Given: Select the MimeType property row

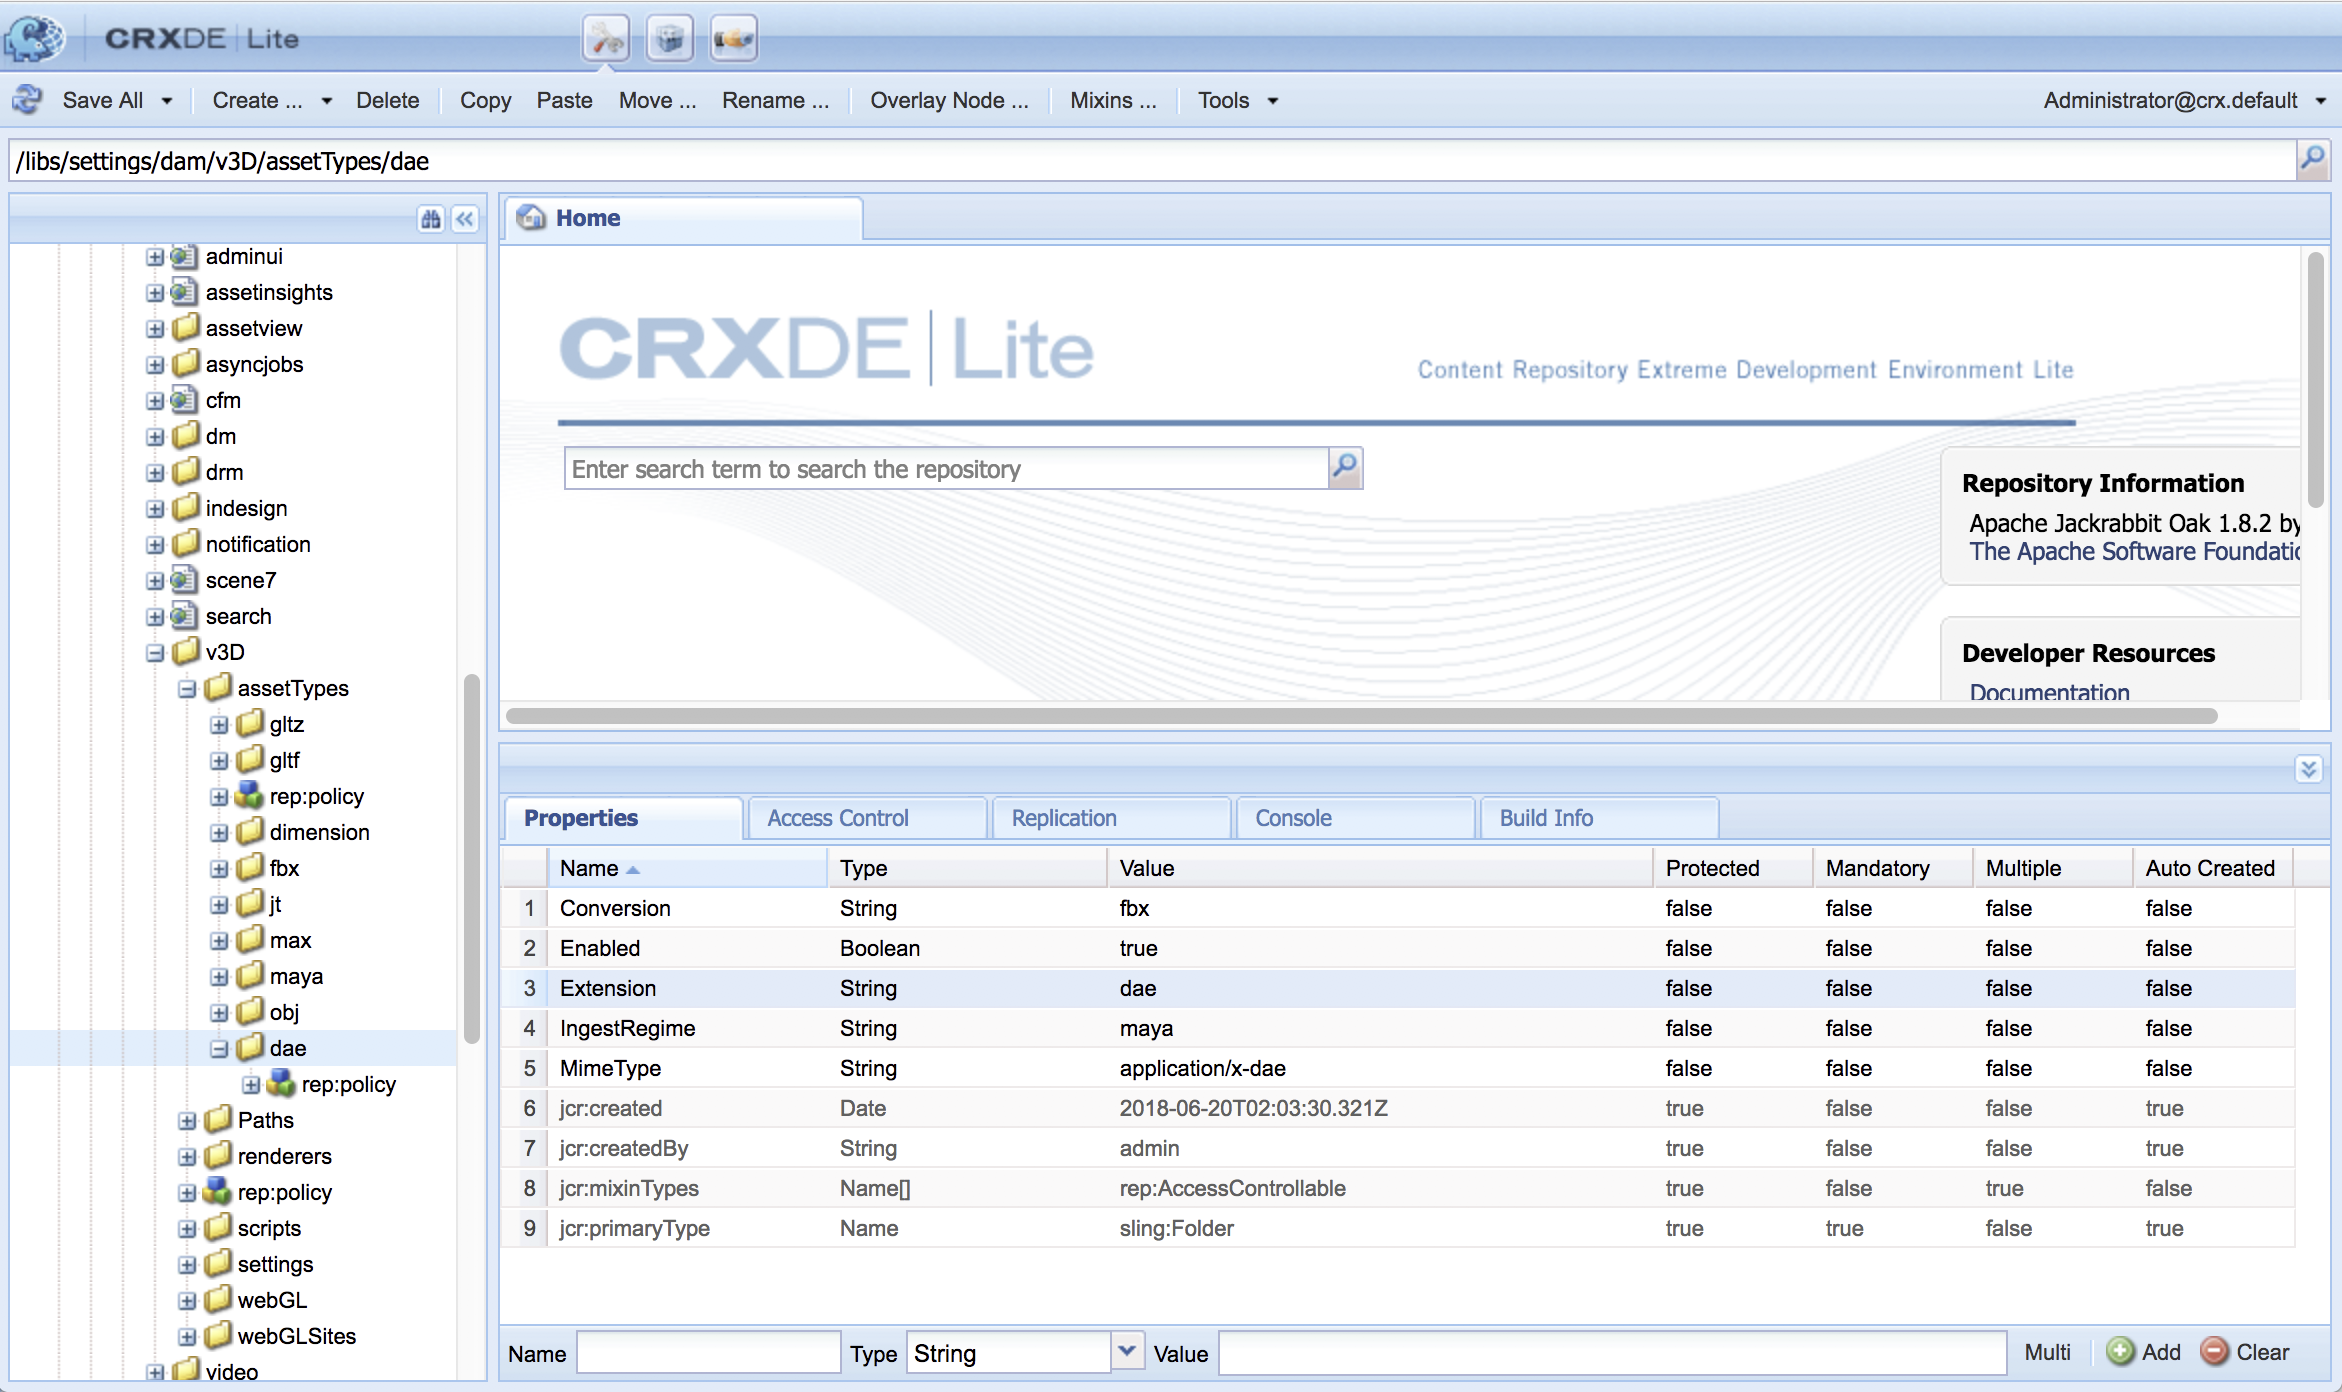Looking at the screenshot, I should 1397,1068.
